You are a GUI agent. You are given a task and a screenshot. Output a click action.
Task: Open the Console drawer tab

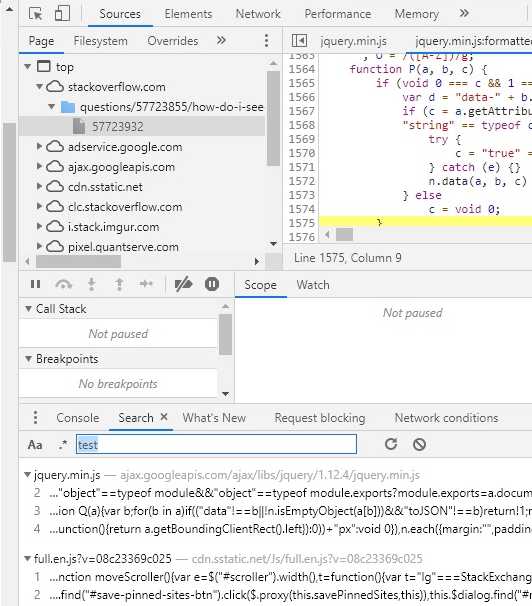tap(78, 418)
